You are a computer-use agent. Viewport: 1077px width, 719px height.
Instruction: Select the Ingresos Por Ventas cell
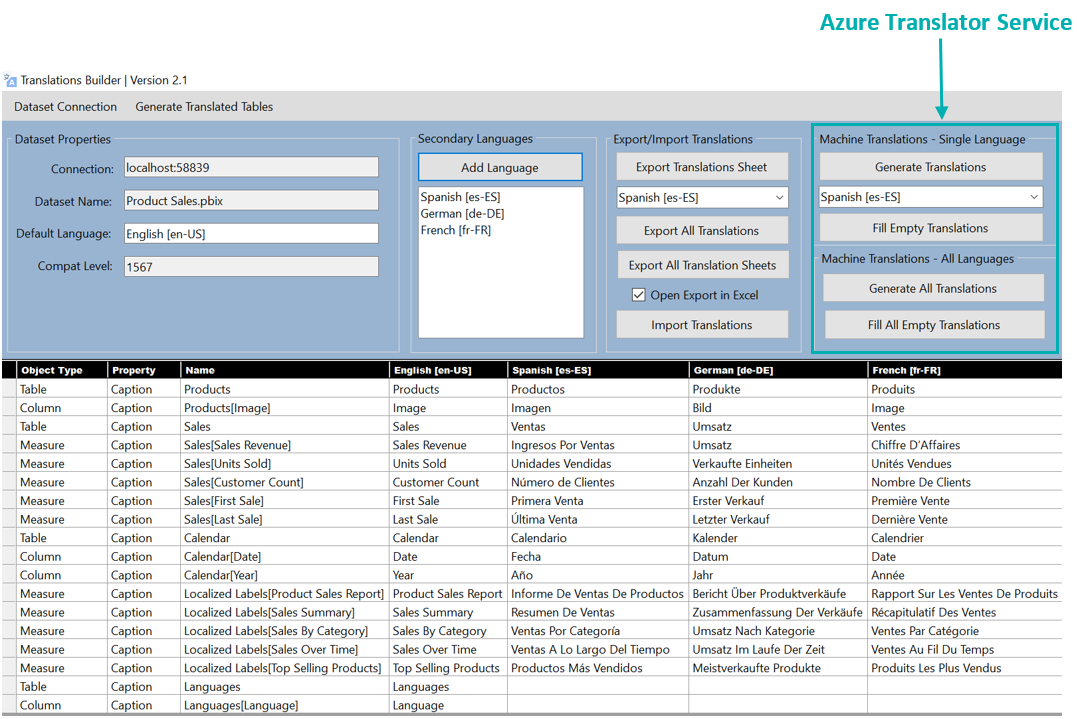598,445
